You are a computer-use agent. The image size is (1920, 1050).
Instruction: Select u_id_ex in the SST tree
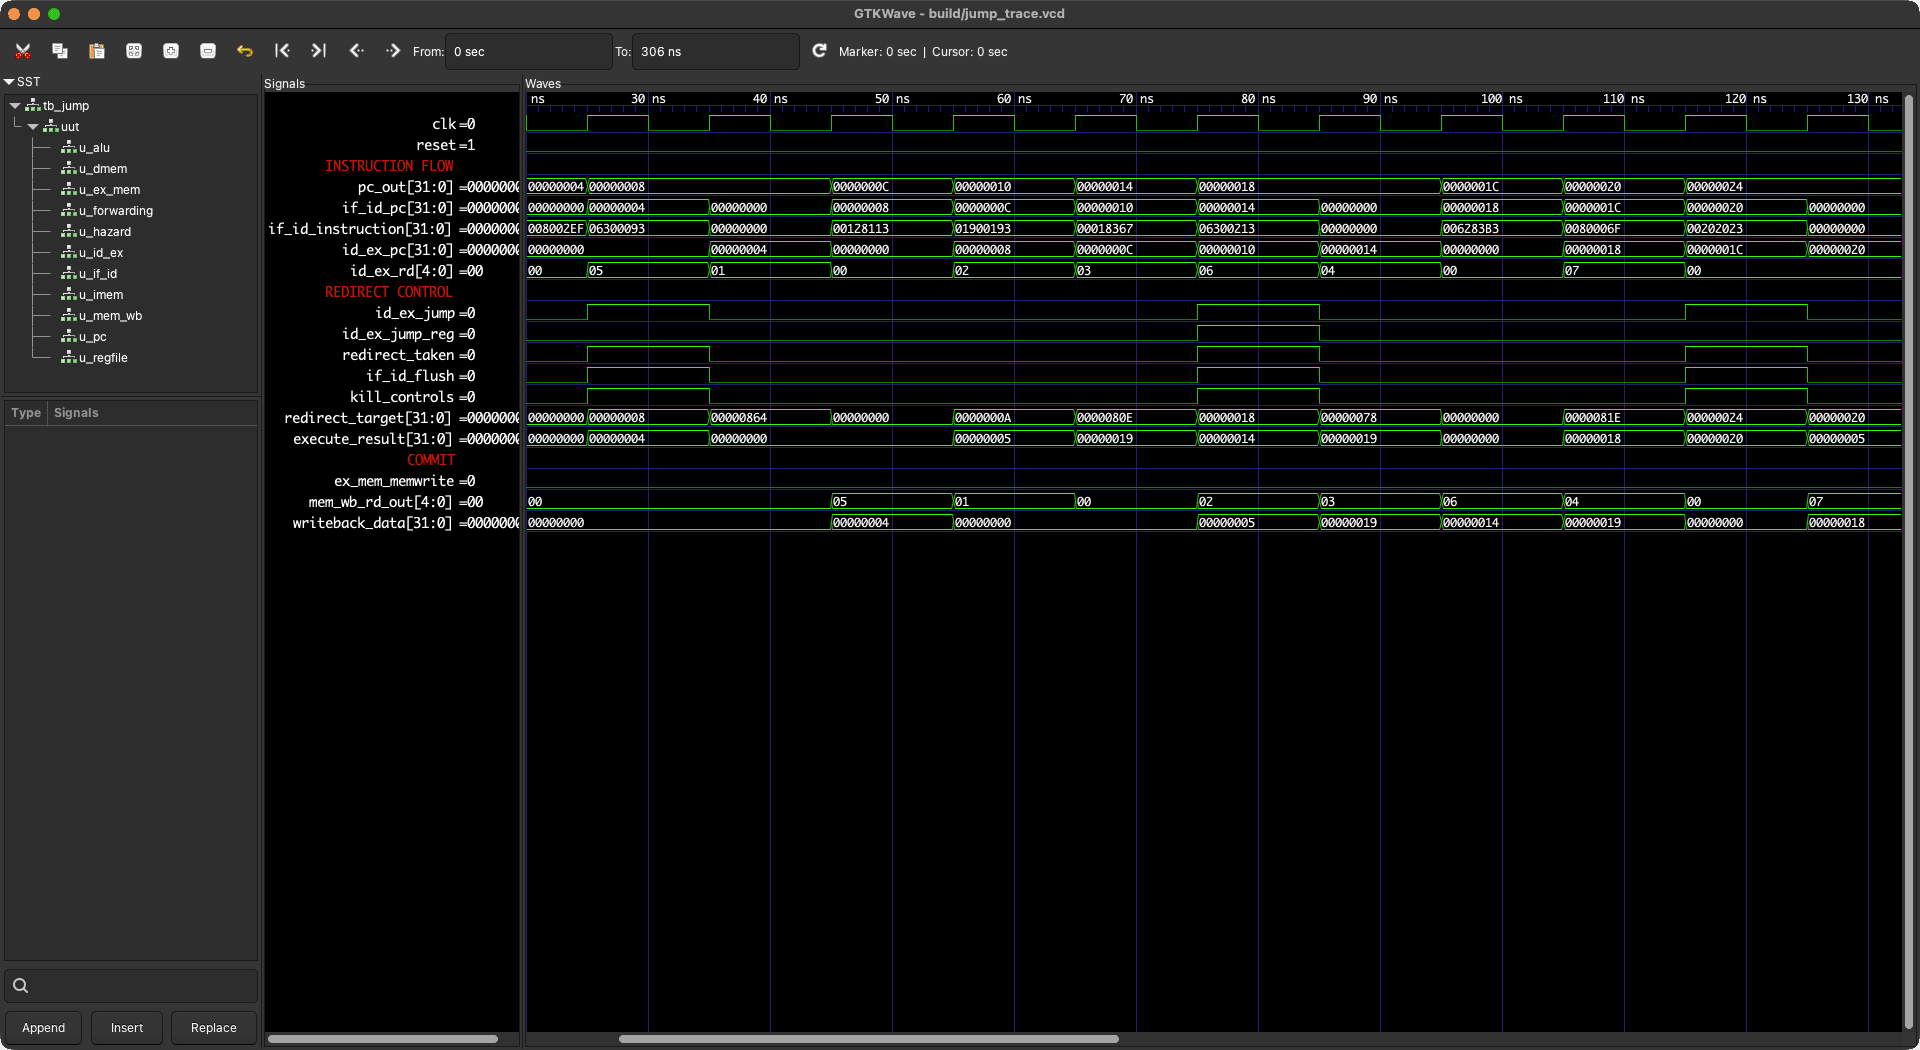pyautogui.click(x=101, y=253)
